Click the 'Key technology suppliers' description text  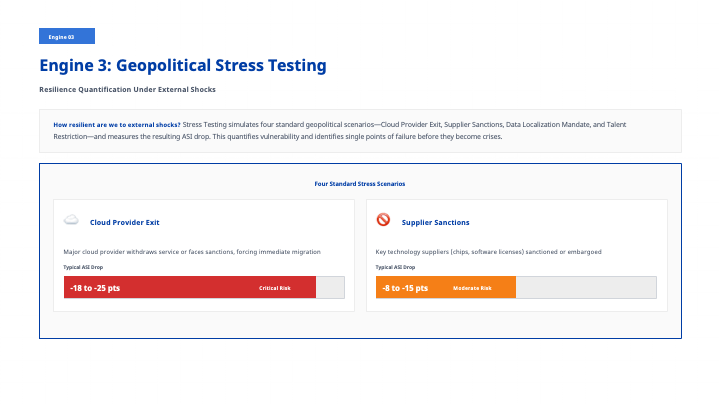click(489, 251)
